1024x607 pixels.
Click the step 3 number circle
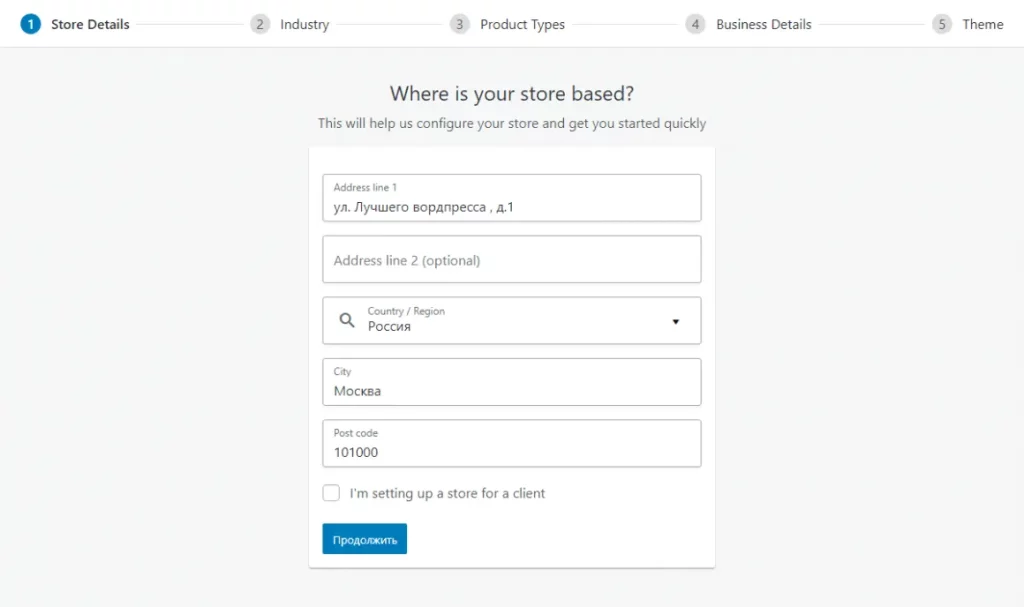459,24
